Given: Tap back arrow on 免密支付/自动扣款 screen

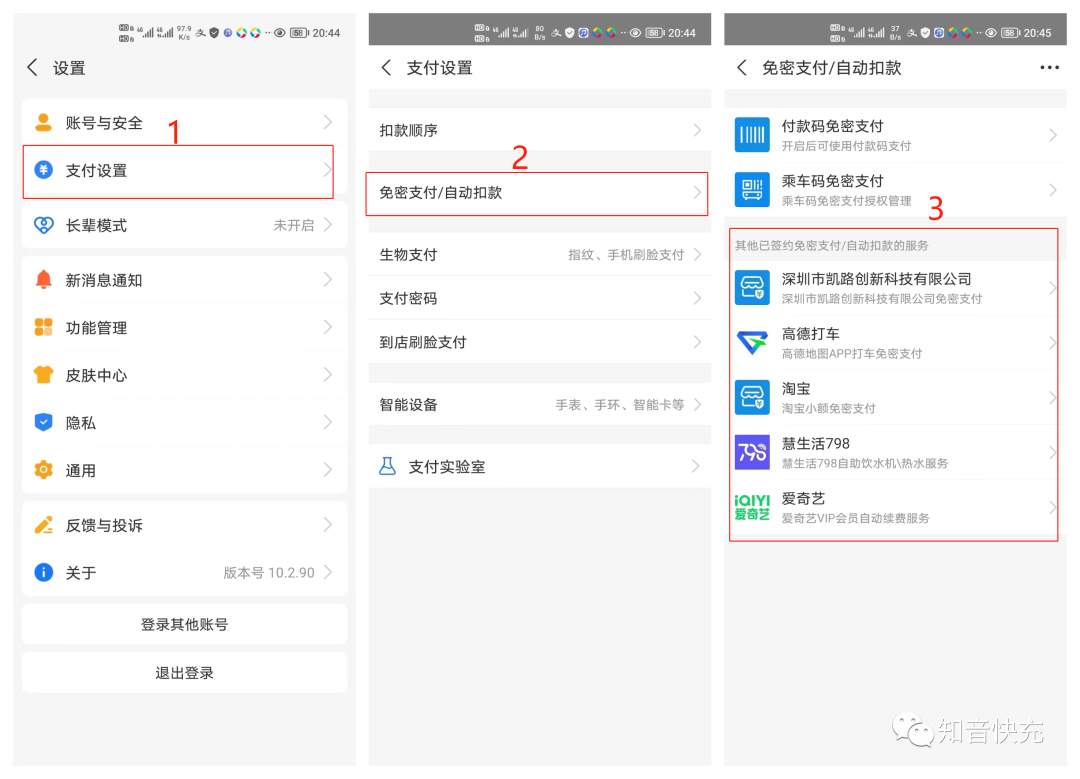Looking at the screenshot, I should 742,67.
